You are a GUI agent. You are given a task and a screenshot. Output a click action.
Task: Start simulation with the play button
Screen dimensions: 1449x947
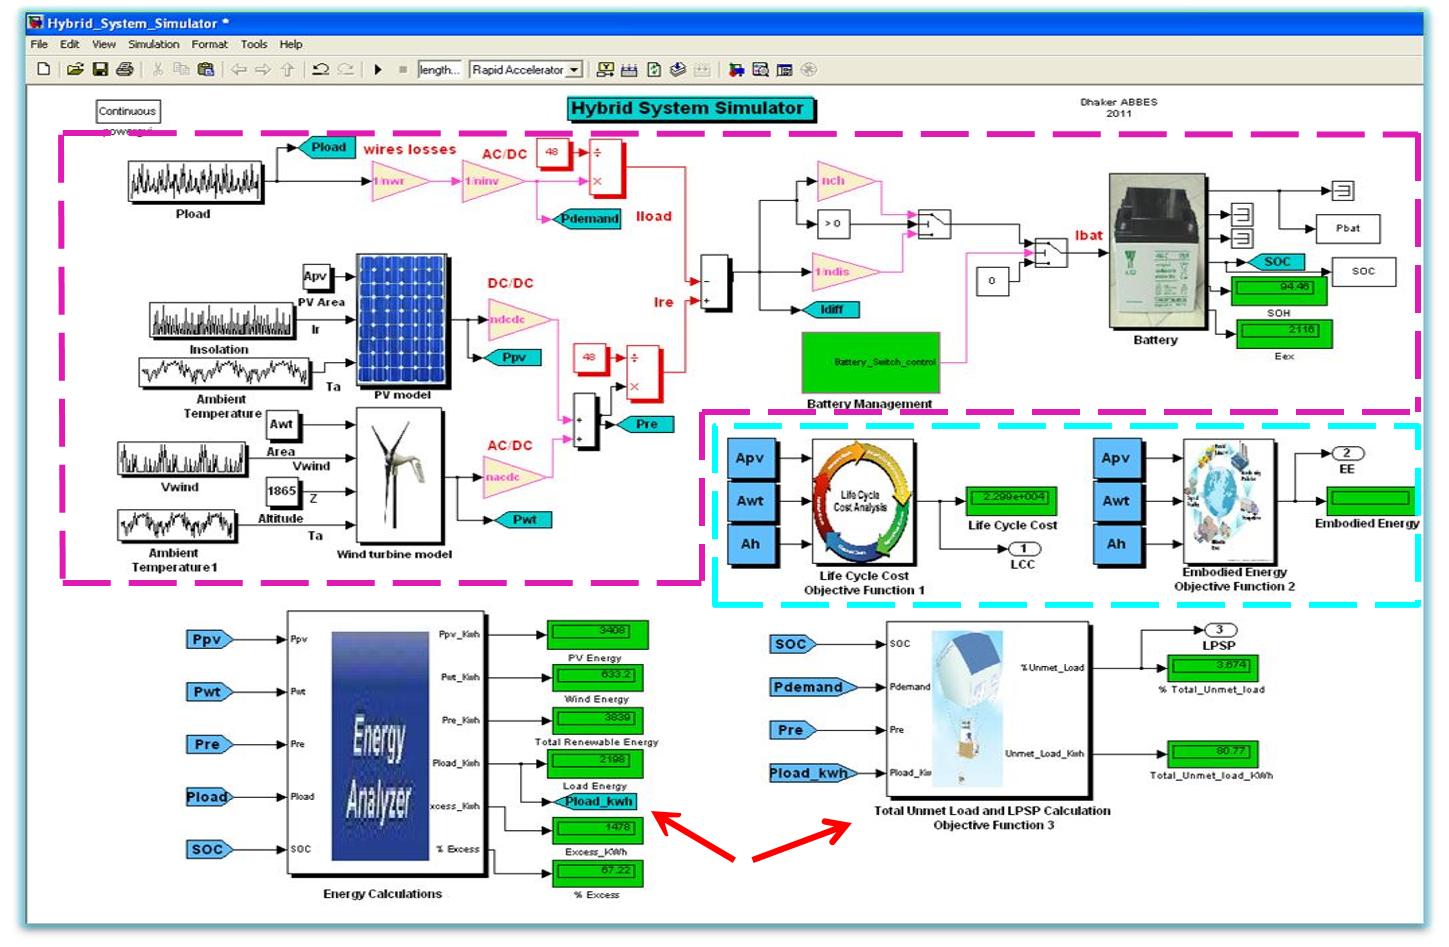point(378,69)
